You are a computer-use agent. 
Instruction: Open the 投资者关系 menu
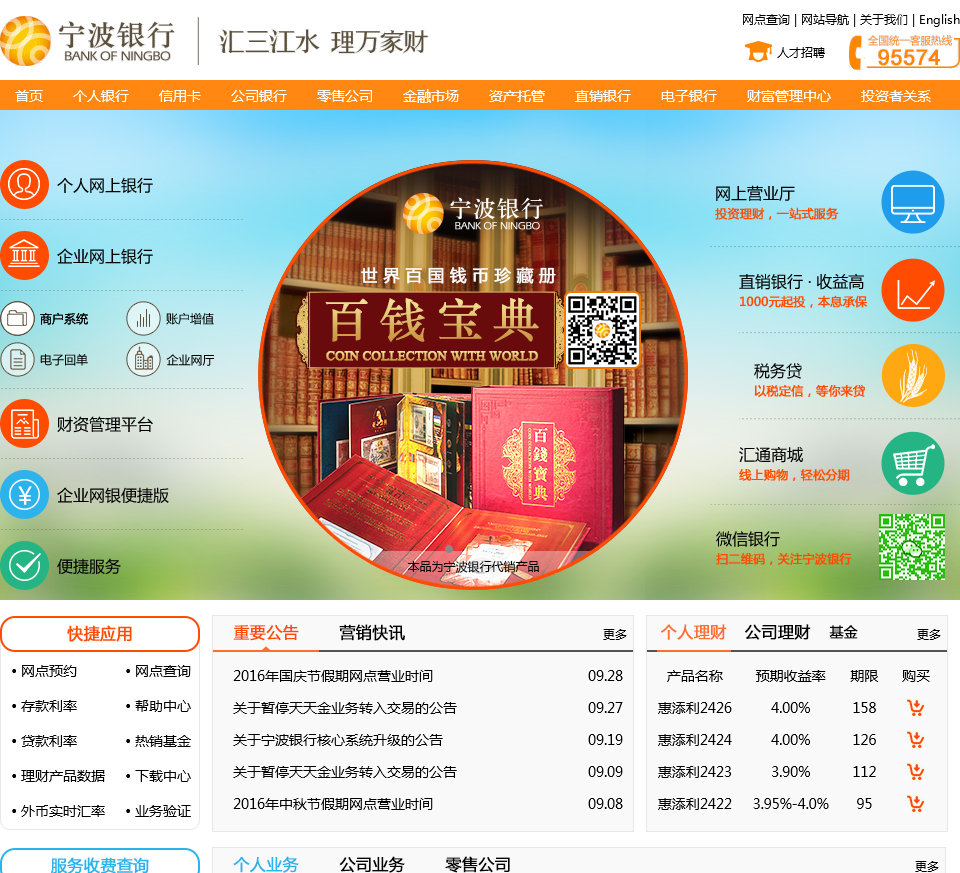896,96
